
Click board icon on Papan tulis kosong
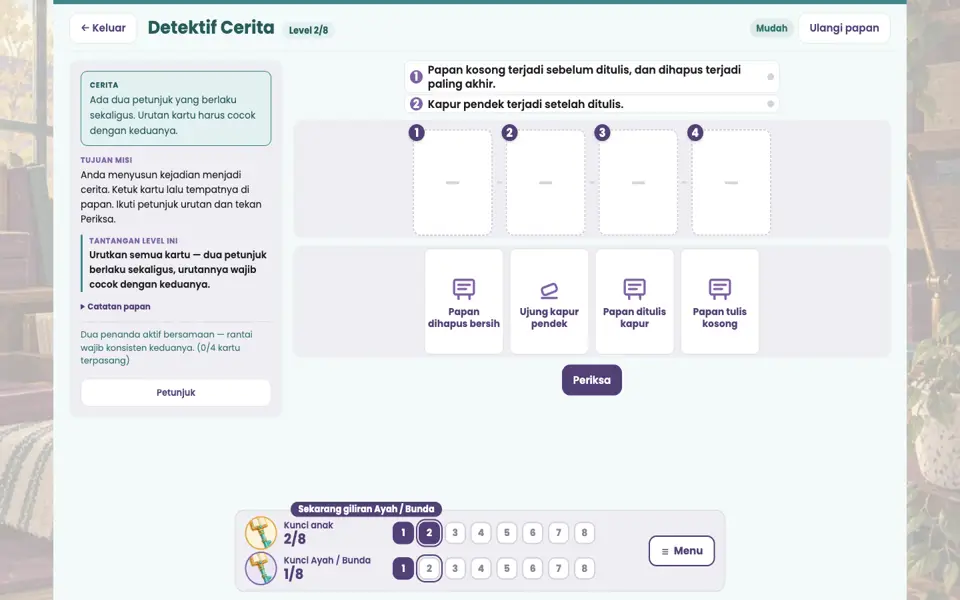click(x=719, y=288)
